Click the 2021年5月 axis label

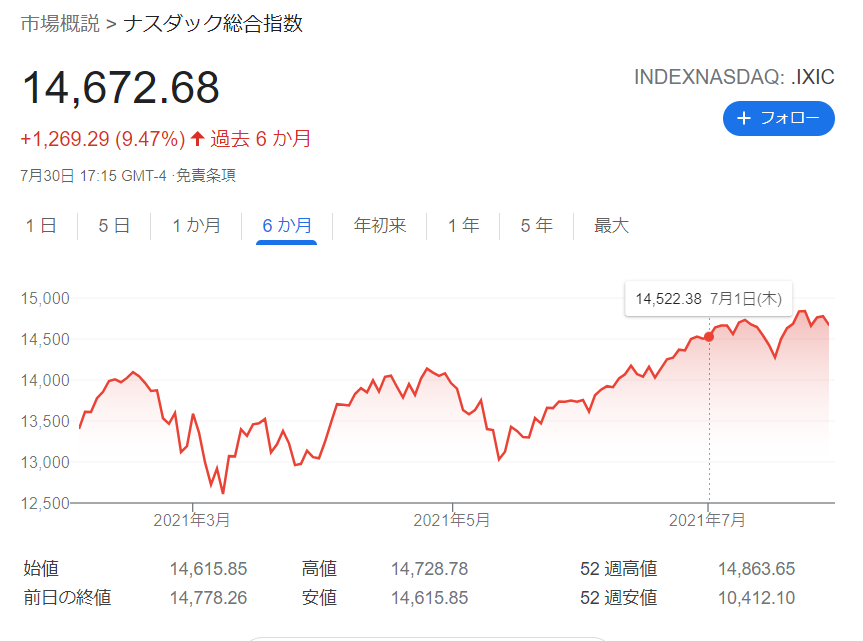[x=452, y=520]
